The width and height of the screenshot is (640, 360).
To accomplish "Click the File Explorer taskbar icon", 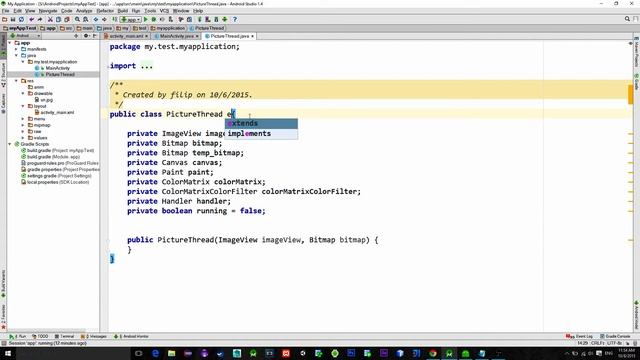I will point(171,353).
